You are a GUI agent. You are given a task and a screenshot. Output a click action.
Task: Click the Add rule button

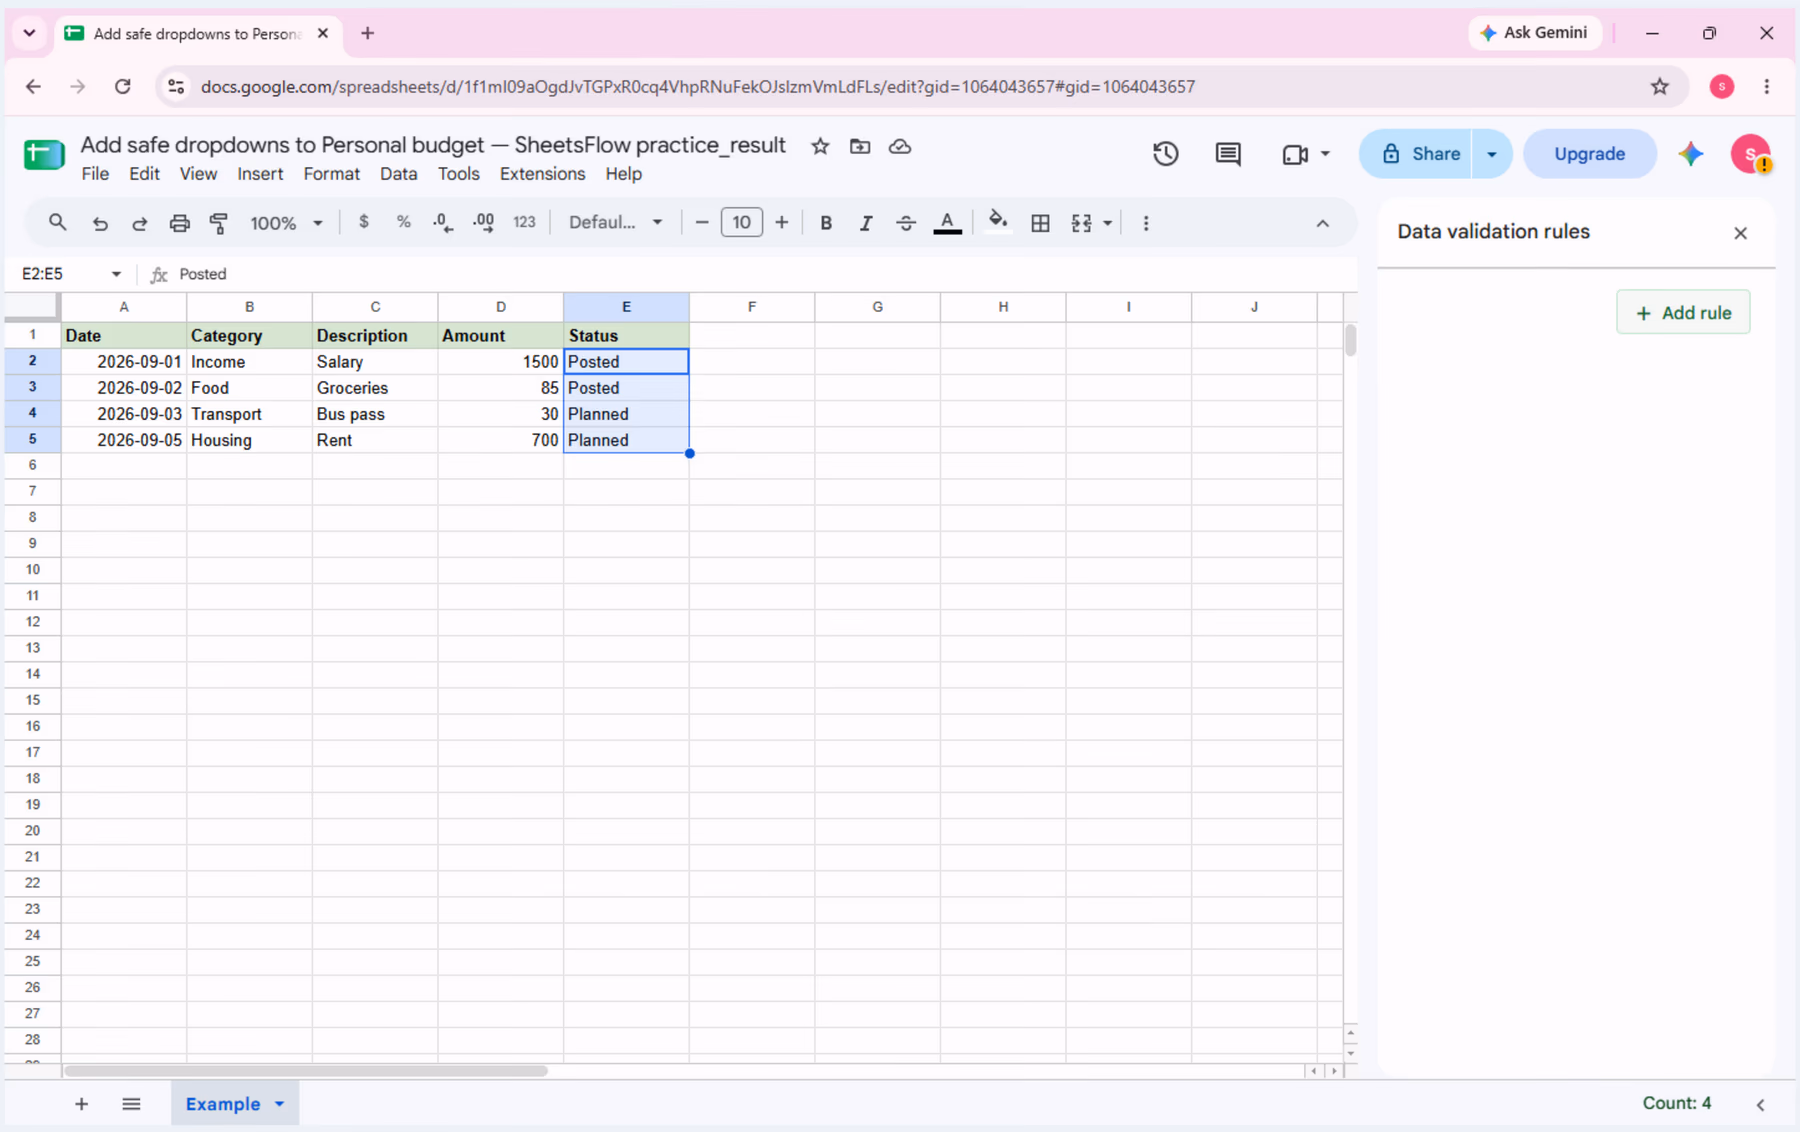click(x=1683, y=313)
